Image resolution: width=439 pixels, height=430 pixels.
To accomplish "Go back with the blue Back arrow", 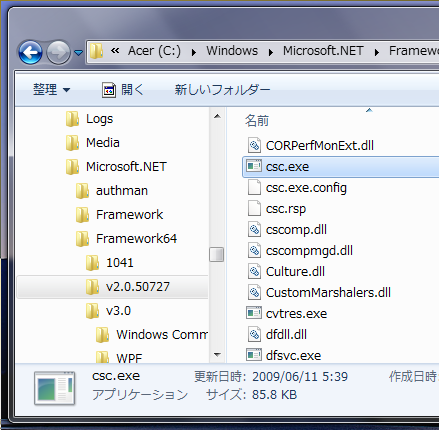I will pos(30,52).
